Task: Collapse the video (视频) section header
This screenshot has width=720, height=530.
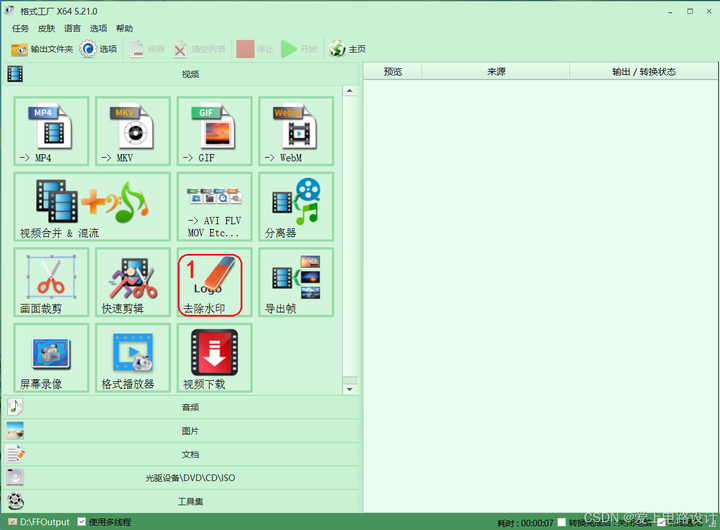Action: [181, 74]
